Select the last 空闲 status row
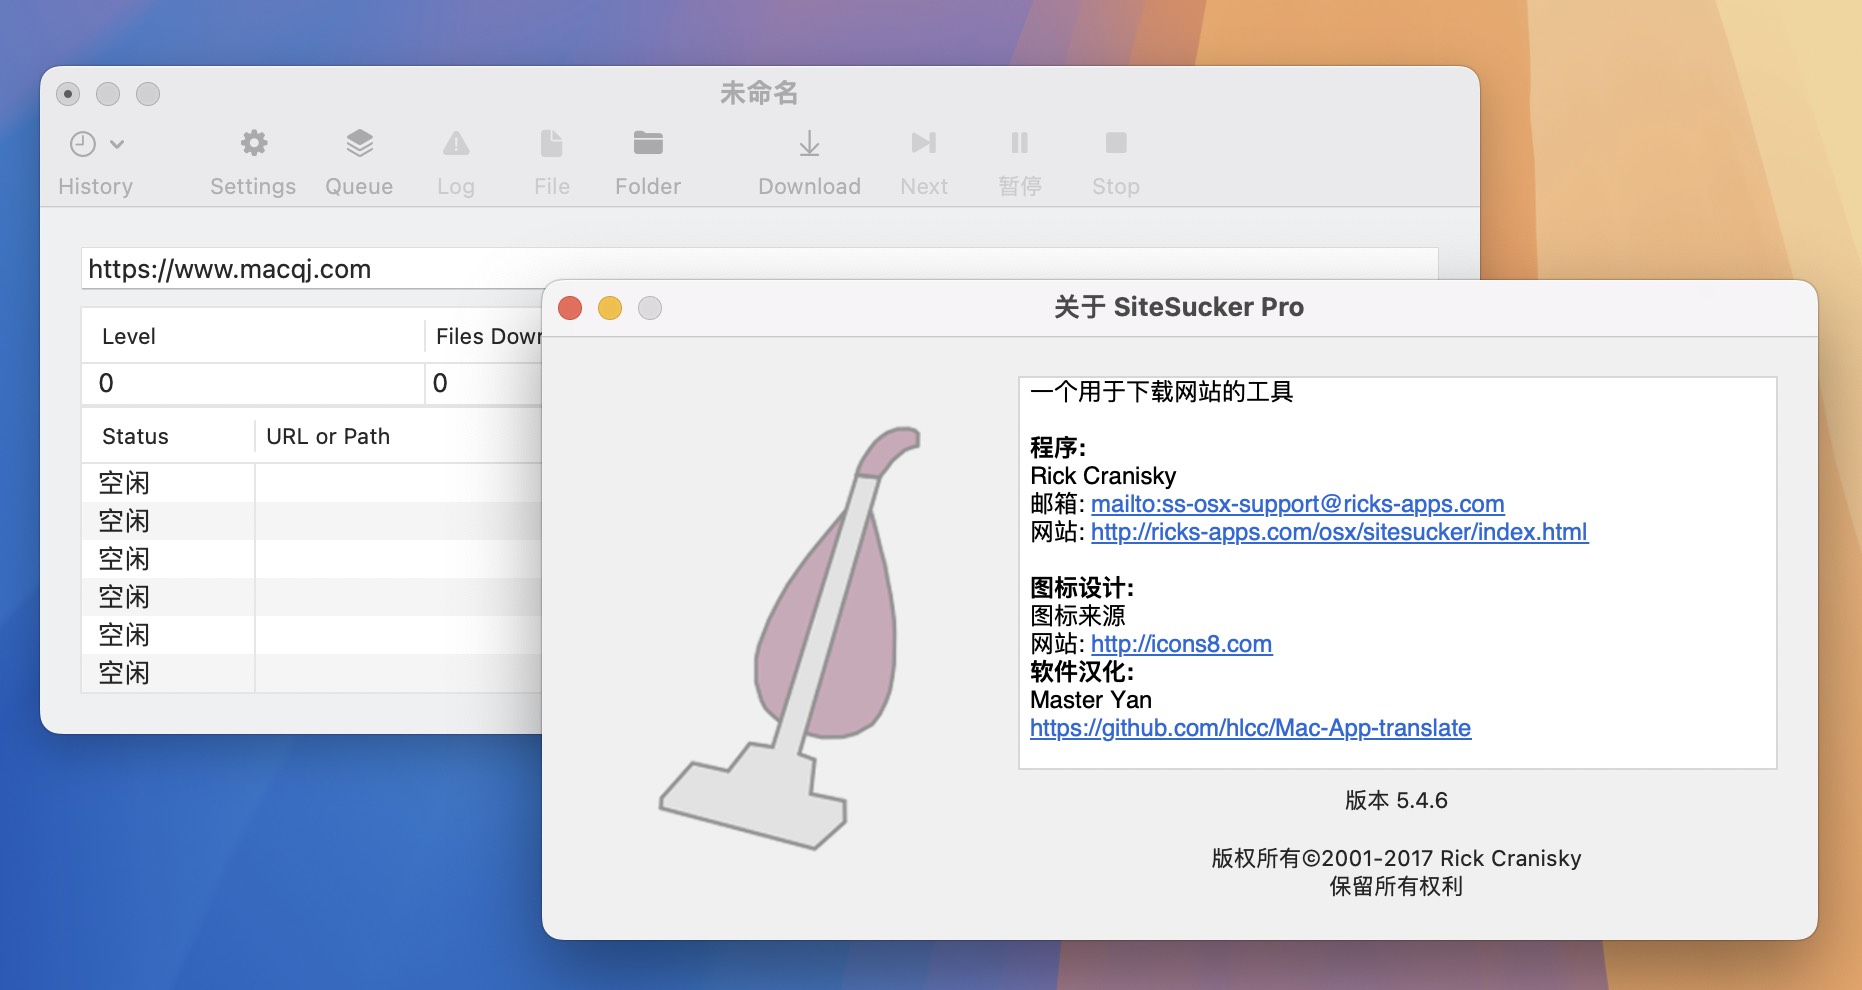This screenshot has width=1862, height=990. tap(312, 673)
